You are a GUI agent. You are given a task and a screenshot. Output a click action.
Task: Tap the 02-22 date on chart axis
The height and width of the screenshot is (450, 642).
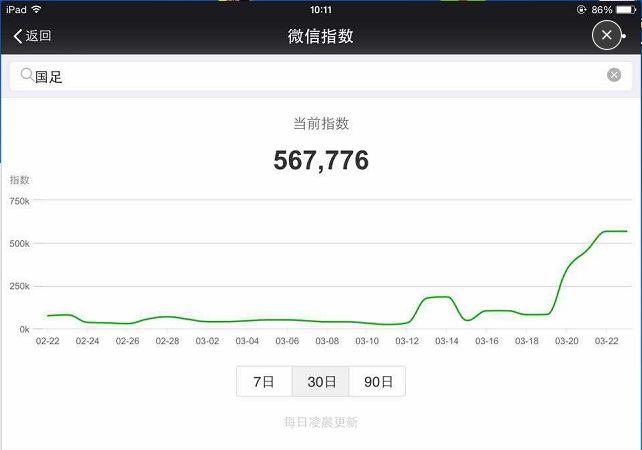pyautogui.click(x=47, y=341)
